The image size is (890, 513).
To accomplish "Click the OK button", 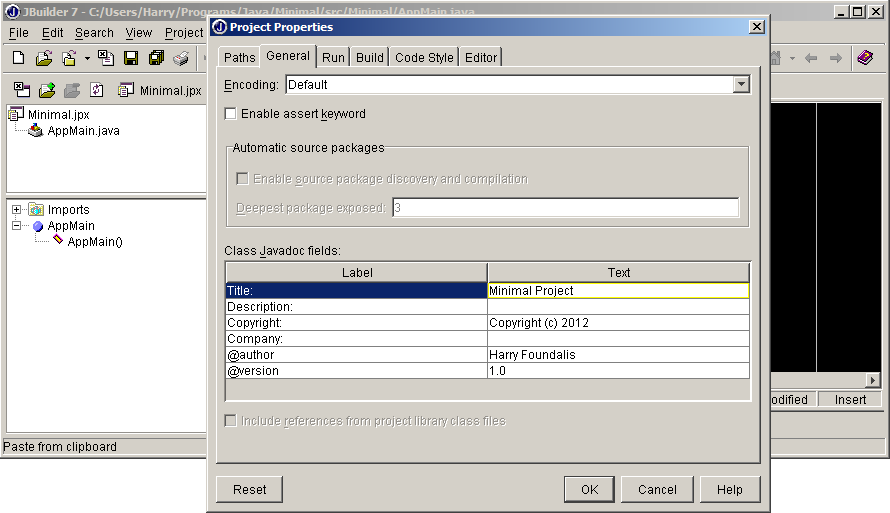I will [589, 489].
